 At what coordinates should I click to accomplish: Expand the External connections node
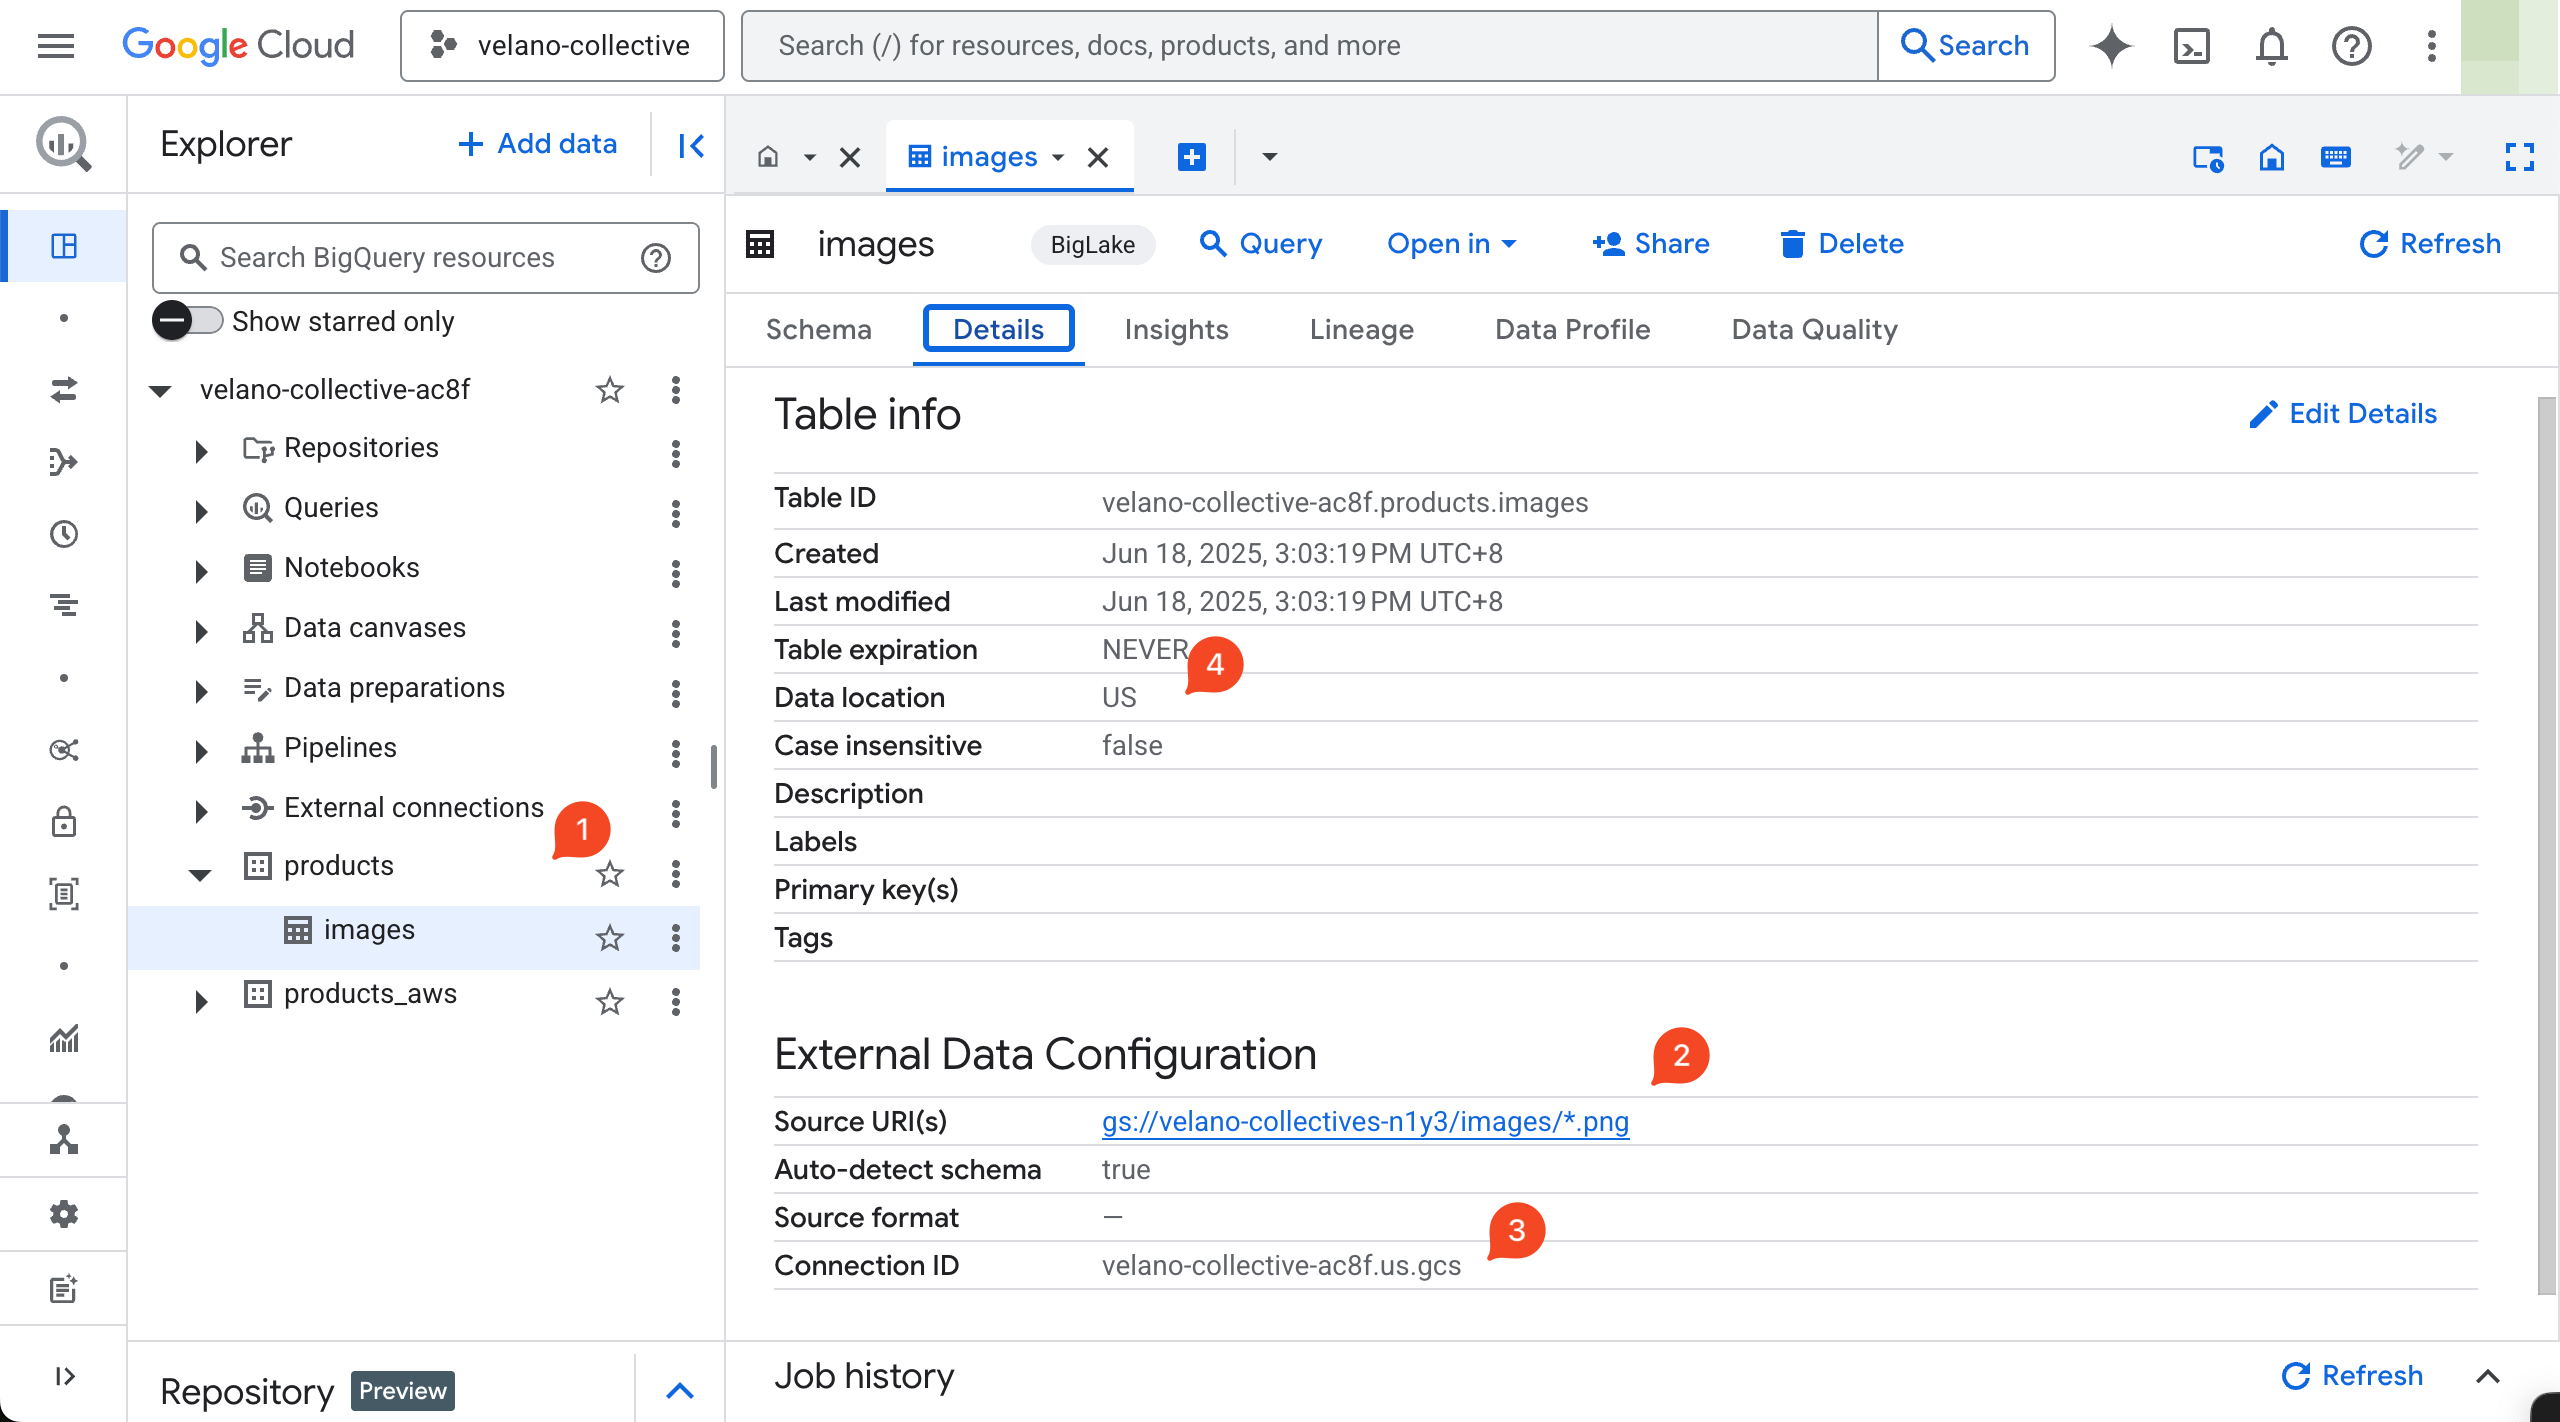tap(201, 810)
